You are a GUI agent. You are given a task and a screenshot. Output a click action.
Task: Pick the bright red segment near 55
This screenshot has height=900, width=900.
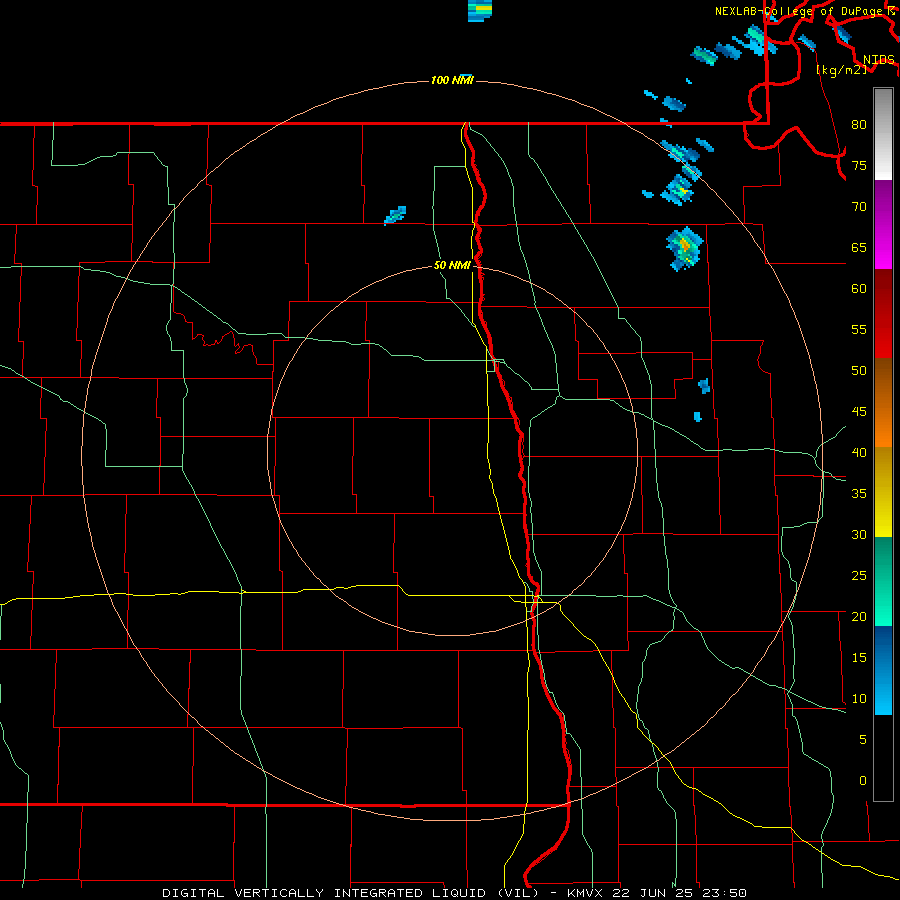(883, 336)
